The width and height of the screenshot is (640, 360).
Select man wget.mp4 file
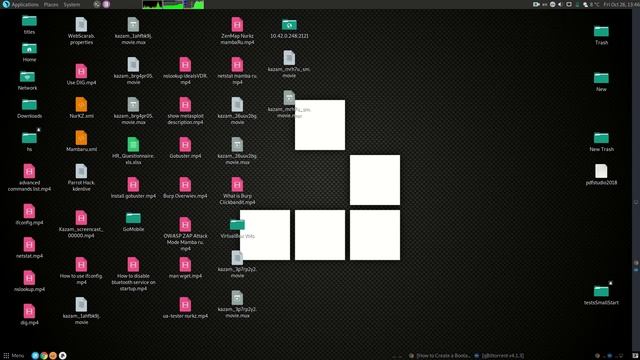(x=185, y=268)
